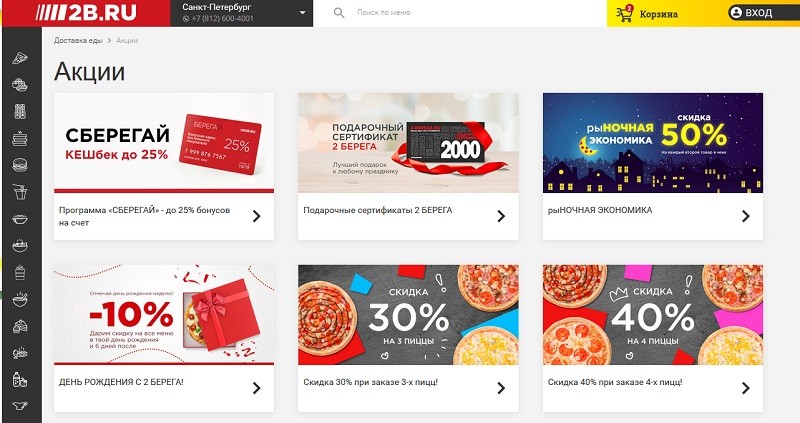Select the sauce boat icon
Screen dimensions: 800x423
20,406
